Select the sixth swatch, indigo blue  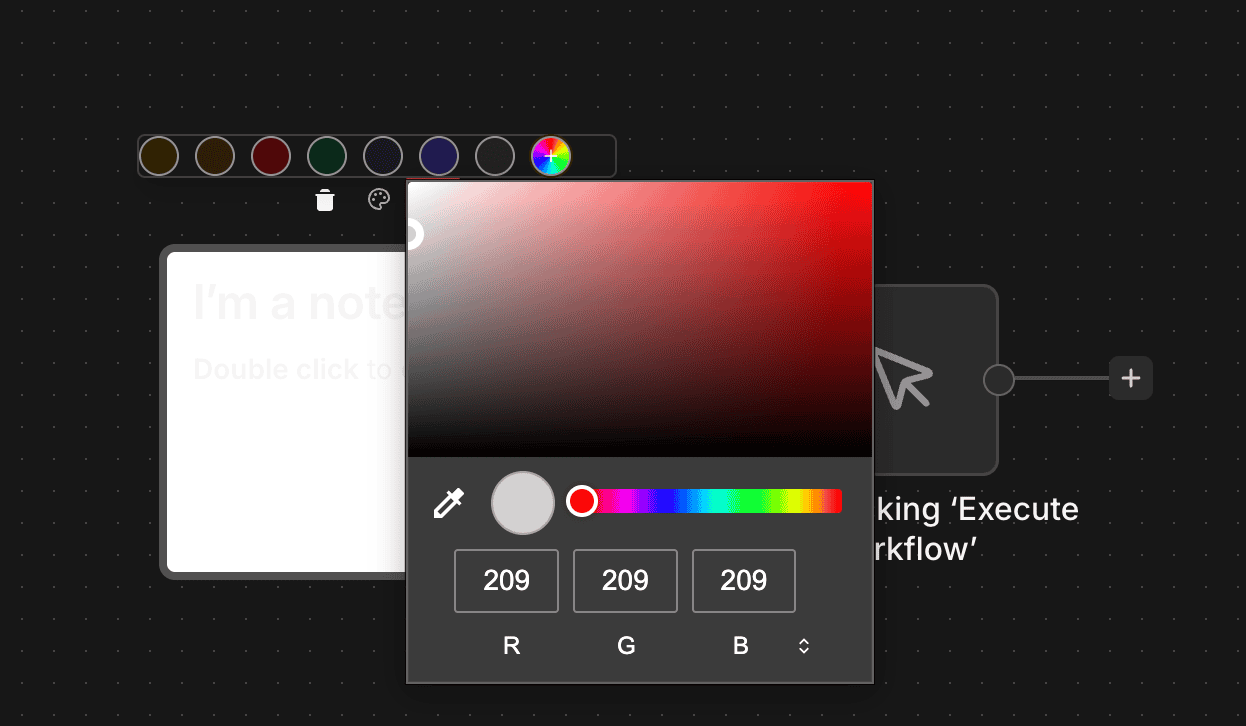439,156
